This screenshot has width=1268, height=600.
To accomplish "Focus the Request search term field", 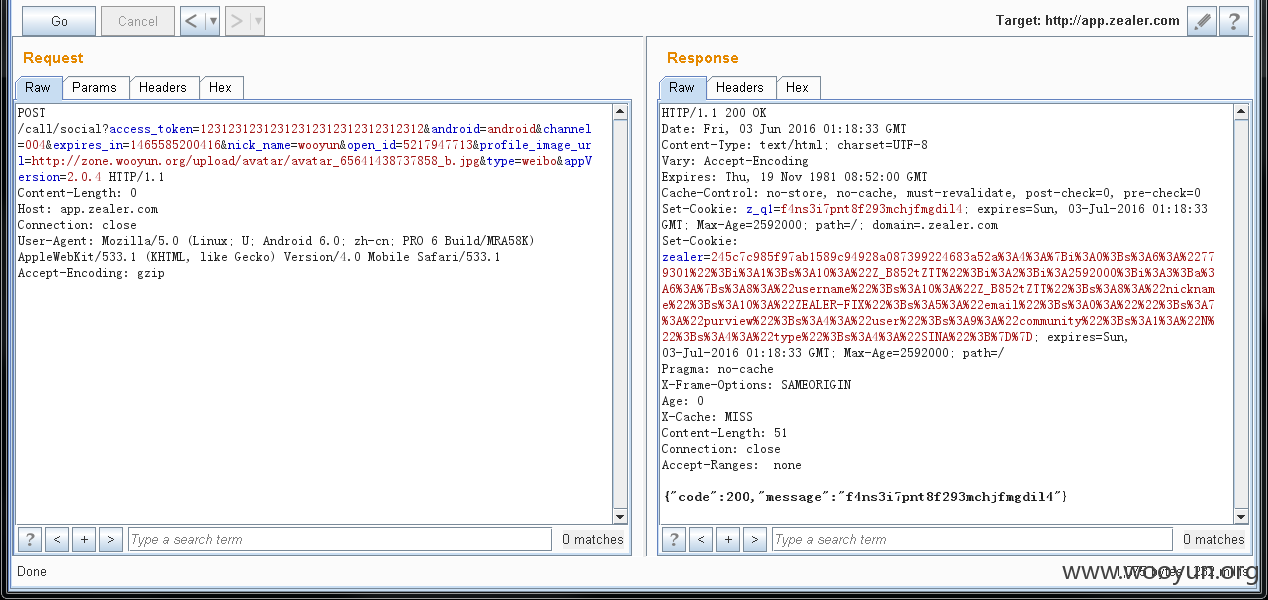I will pyautogui.click(x=340, y=539).
